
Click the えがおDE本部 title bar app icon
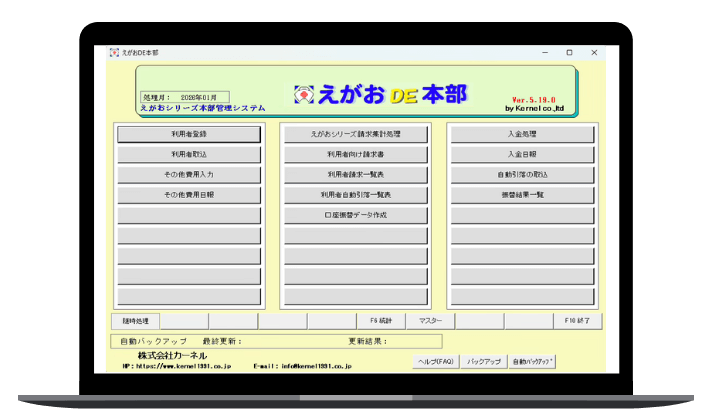point(114,53)
